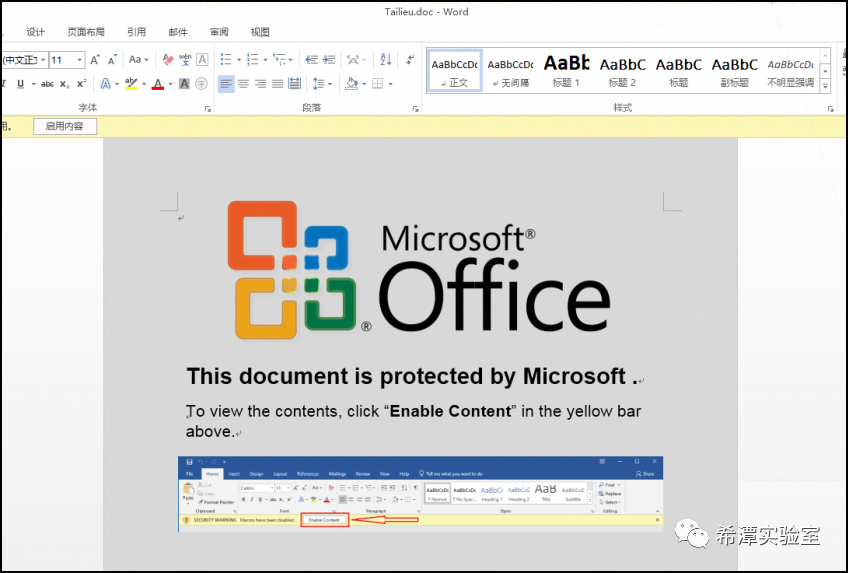Viewport: 848px width, 573px height.
Task: Toggle subscript formatting
Action: click(64, 84)
